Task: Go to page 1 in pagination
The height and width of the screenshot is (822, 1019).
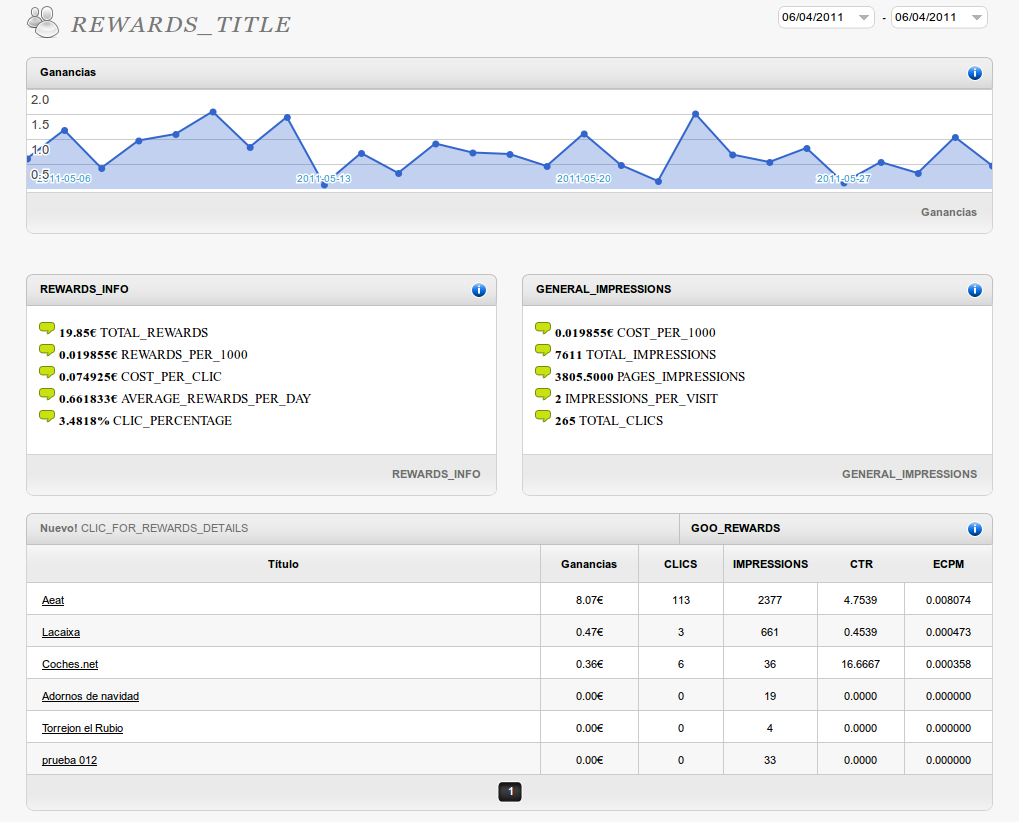Action: (510, 792)
